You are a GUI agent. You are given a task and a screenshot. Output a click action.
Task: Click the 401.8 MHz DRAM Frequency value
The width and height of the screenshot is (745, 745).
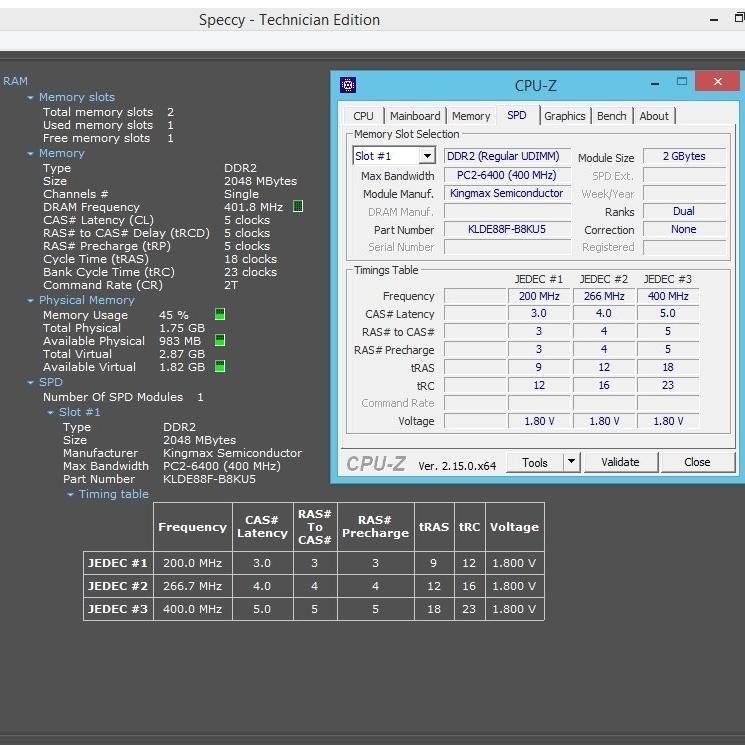tap(253, 207)
